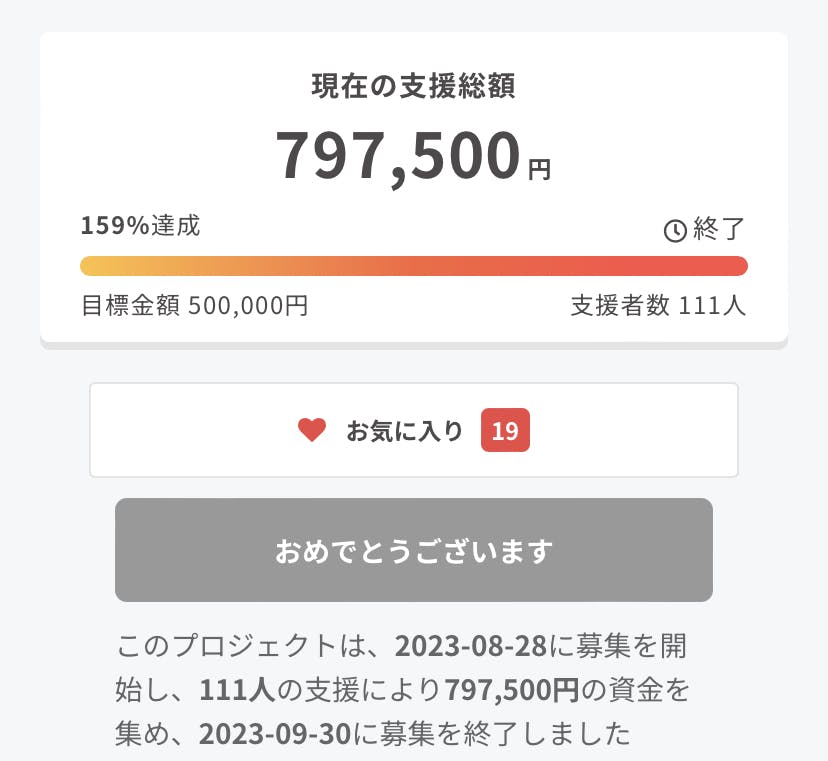Toggle the お気に入り favorite button

pyautogui.click(x=413, y=430)
